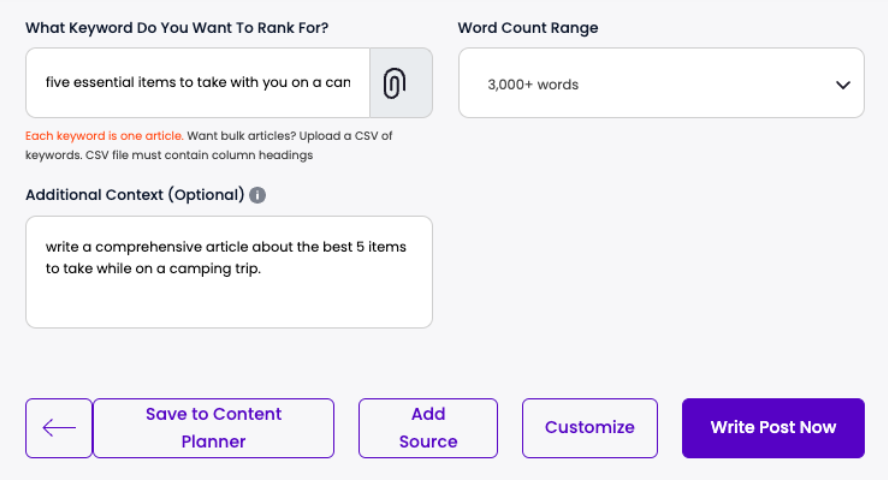Screen dimensions: 888x480
Task: Click "What Keyword Do You Want To Rank For?" label
Action: 177,28
